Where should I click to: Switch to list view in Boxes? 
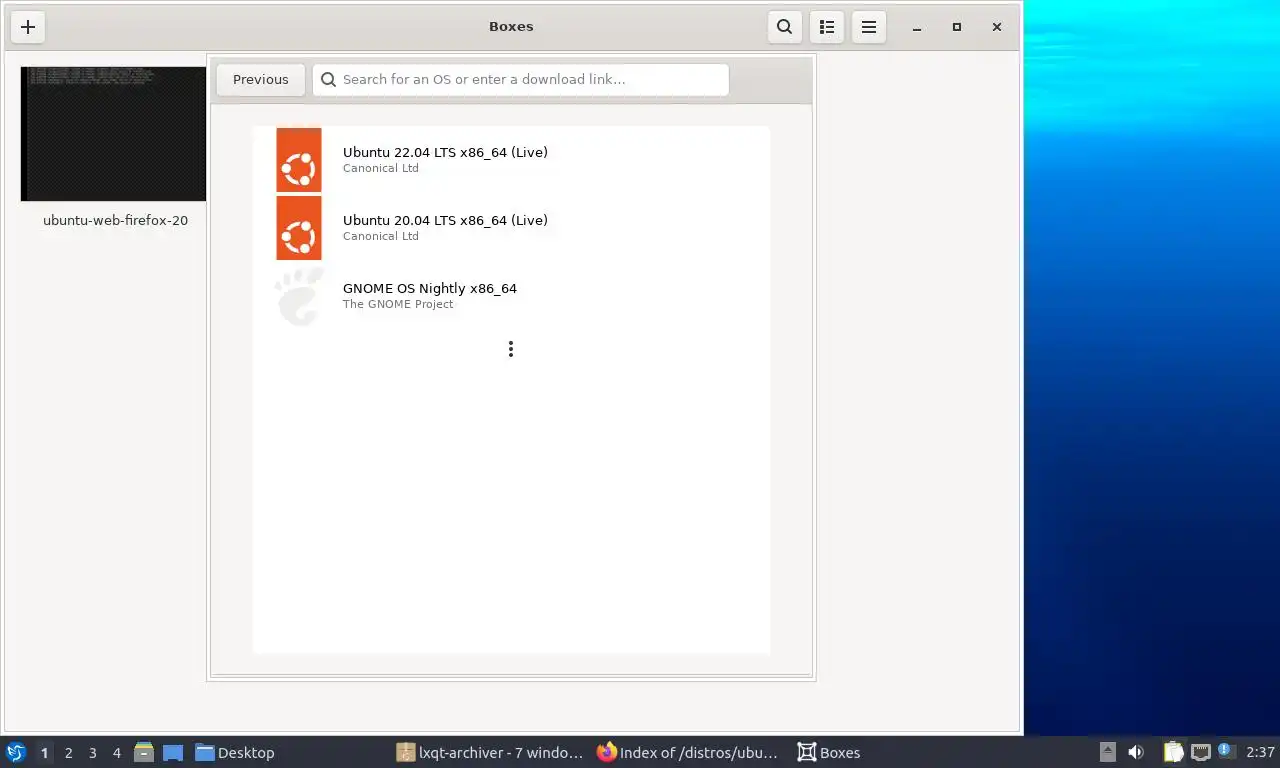[827, 27]
